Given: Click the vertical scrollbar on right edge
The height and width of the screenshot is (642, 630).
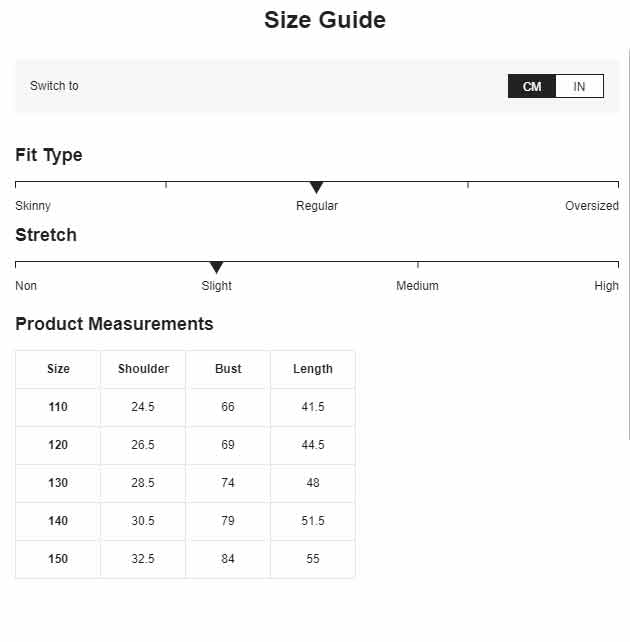Looking at the screenshot, I should coord(628,244).
